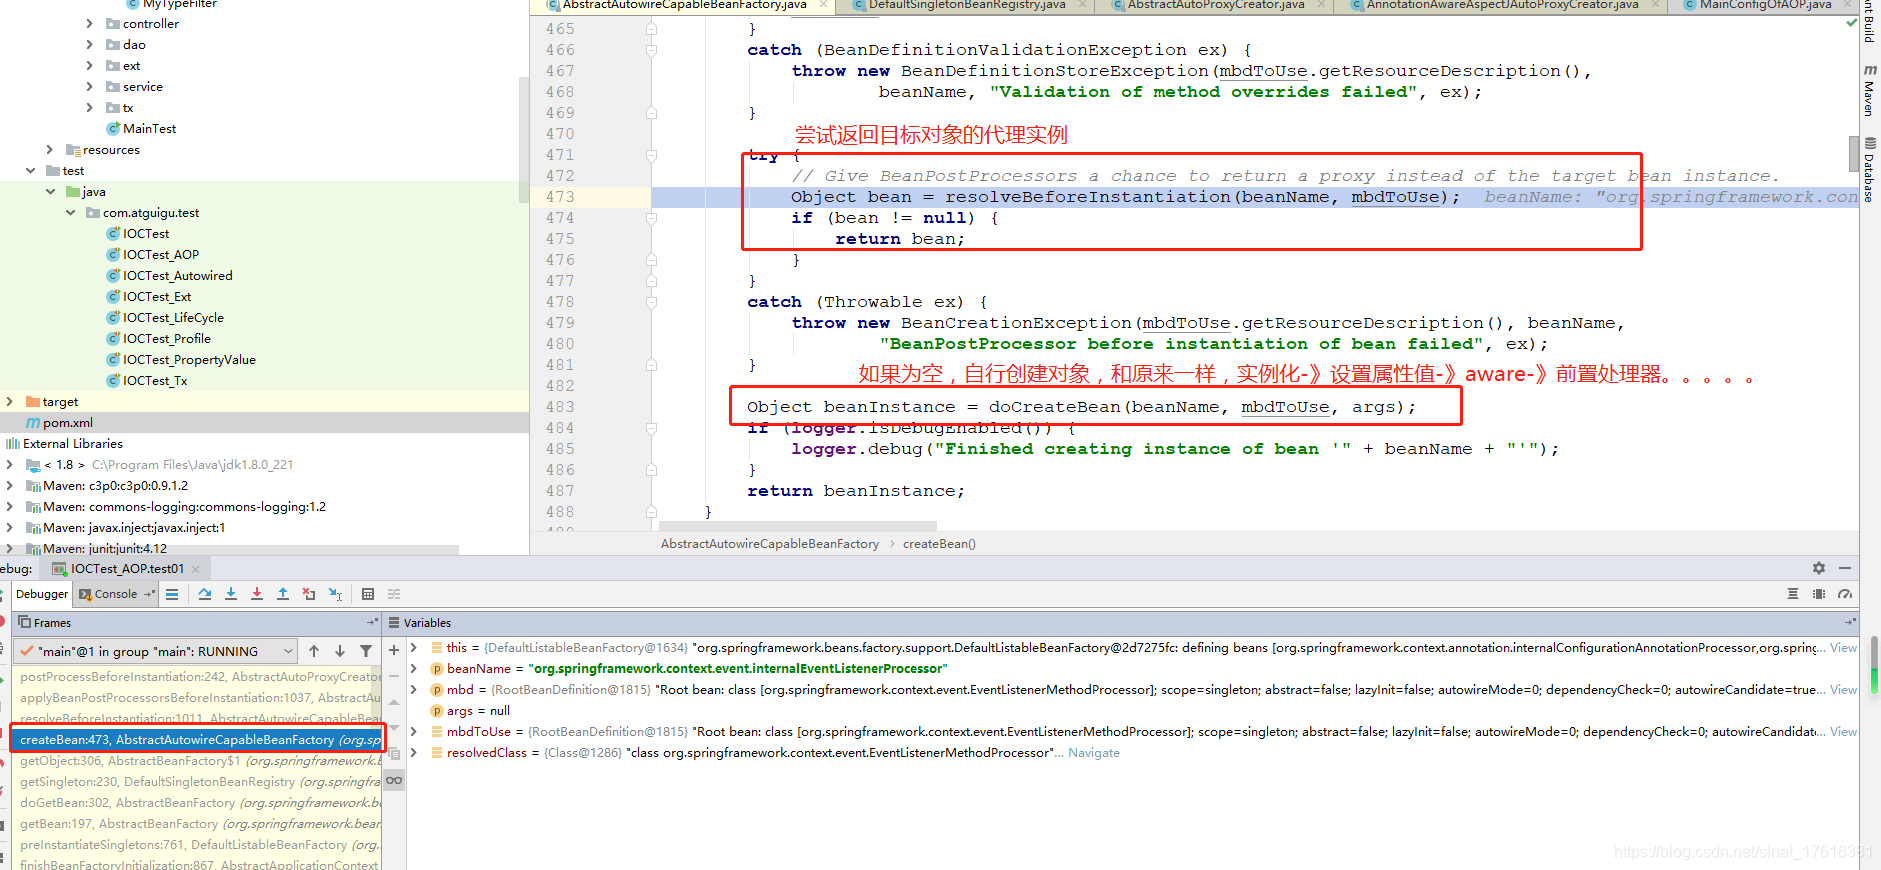Open MainConfigOfAOP.java editor tab
The image size is (1881, 870).
[1766, 5]
